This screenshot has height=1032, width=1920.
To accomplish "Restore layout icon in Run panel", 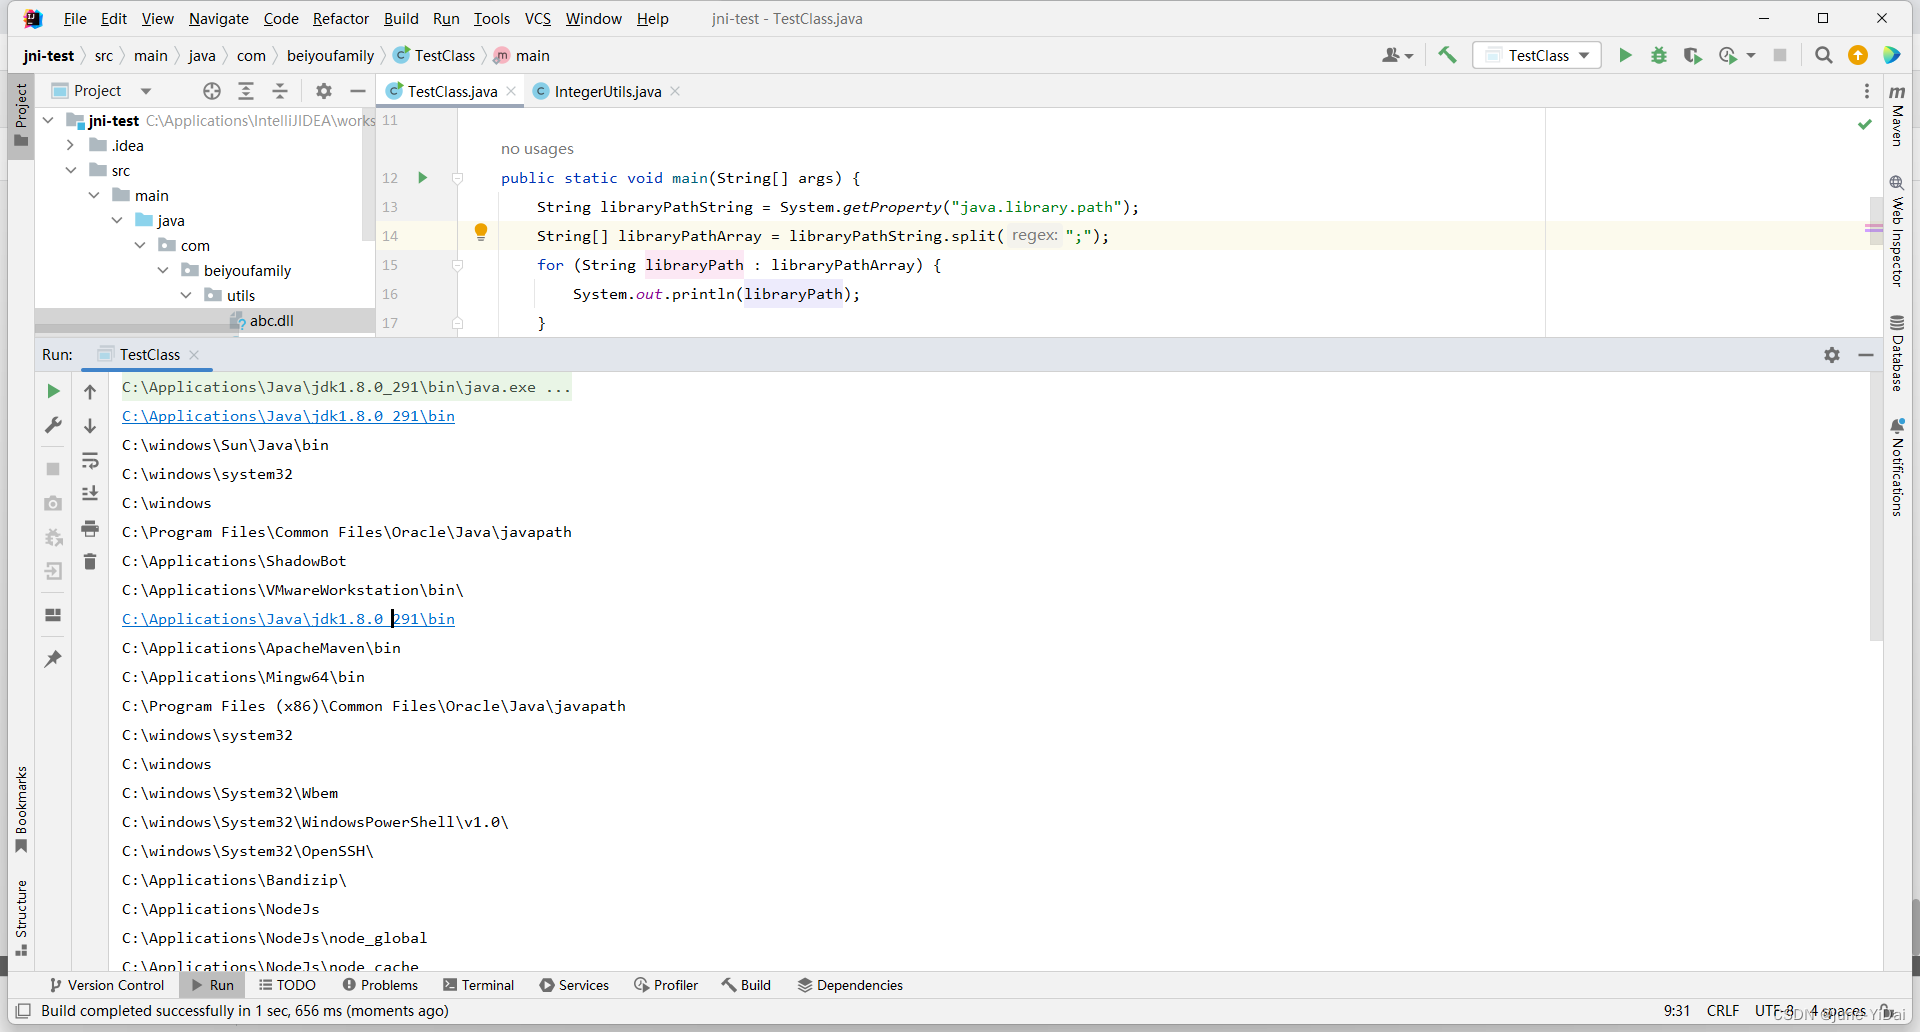I will coord(53,615).
